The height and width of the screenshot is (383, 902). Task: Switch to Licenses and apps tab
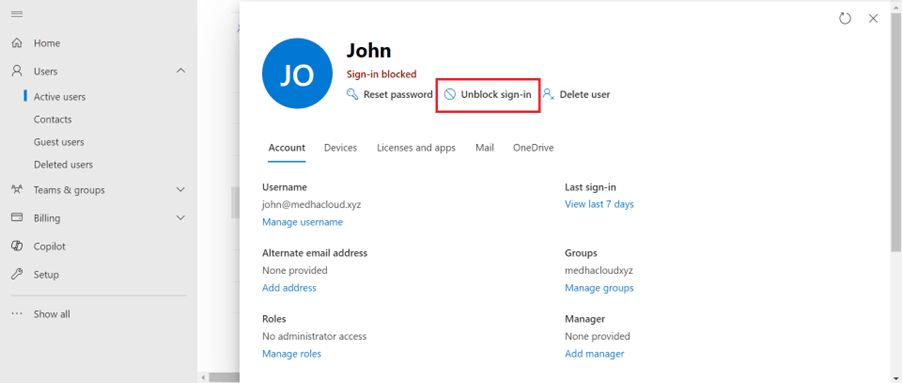pyautogui.click(x=416, y=148)
